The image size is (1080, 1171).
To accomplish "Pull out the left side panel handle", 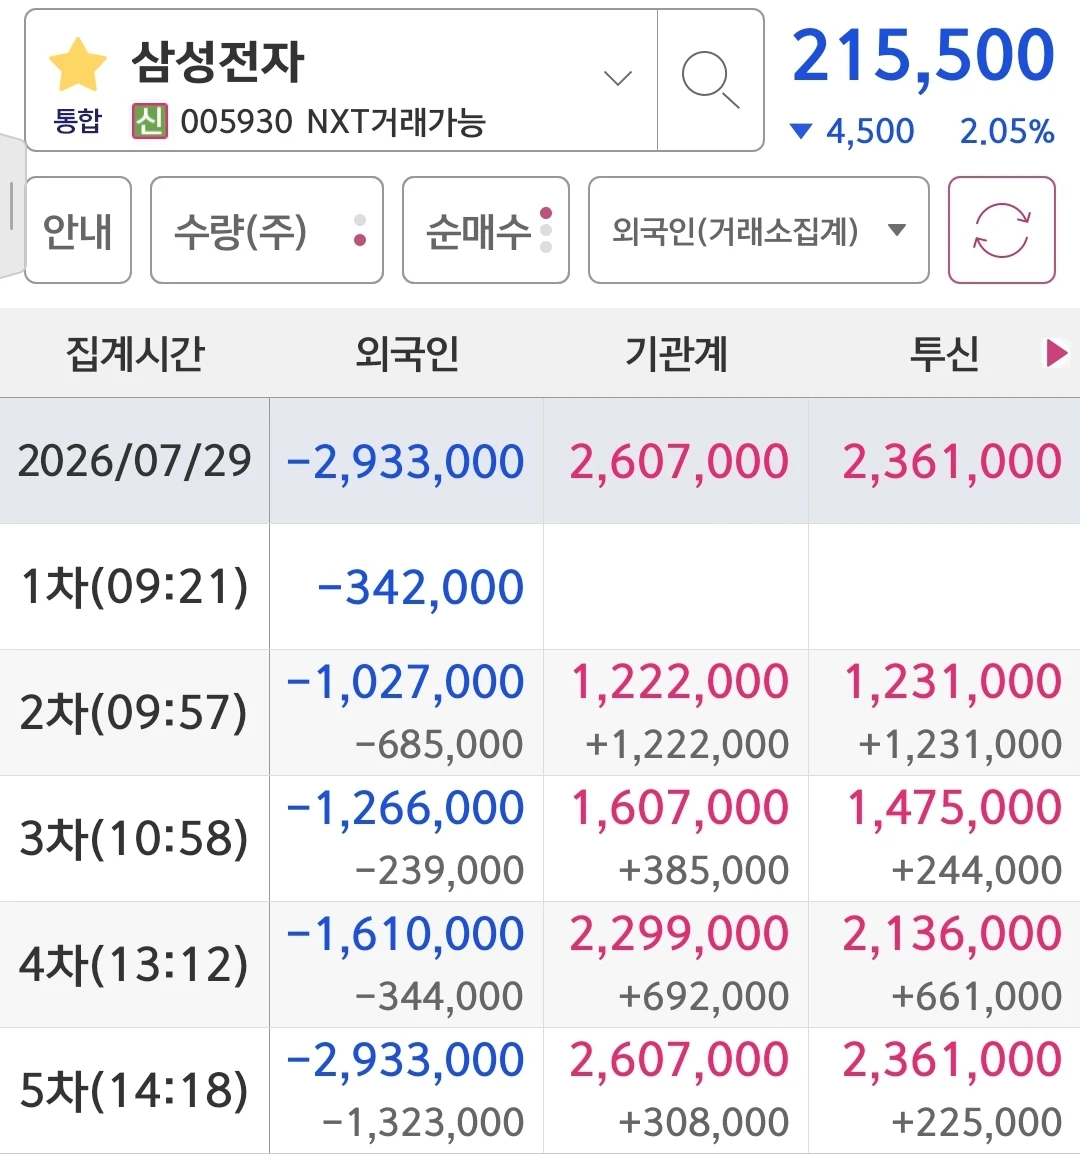I will (x=12, y=205).
